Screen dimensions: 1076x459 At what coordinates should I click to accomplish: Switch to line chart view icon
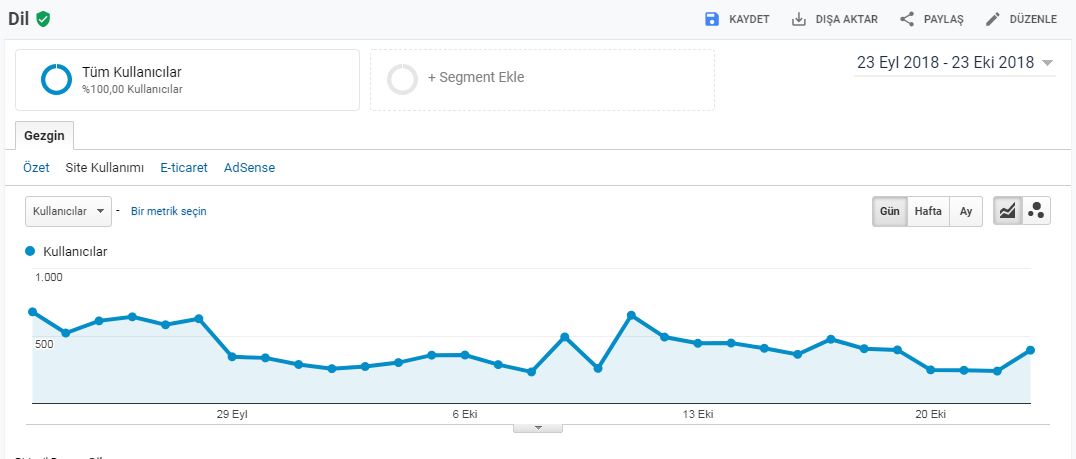click(x=1007, y=211)
